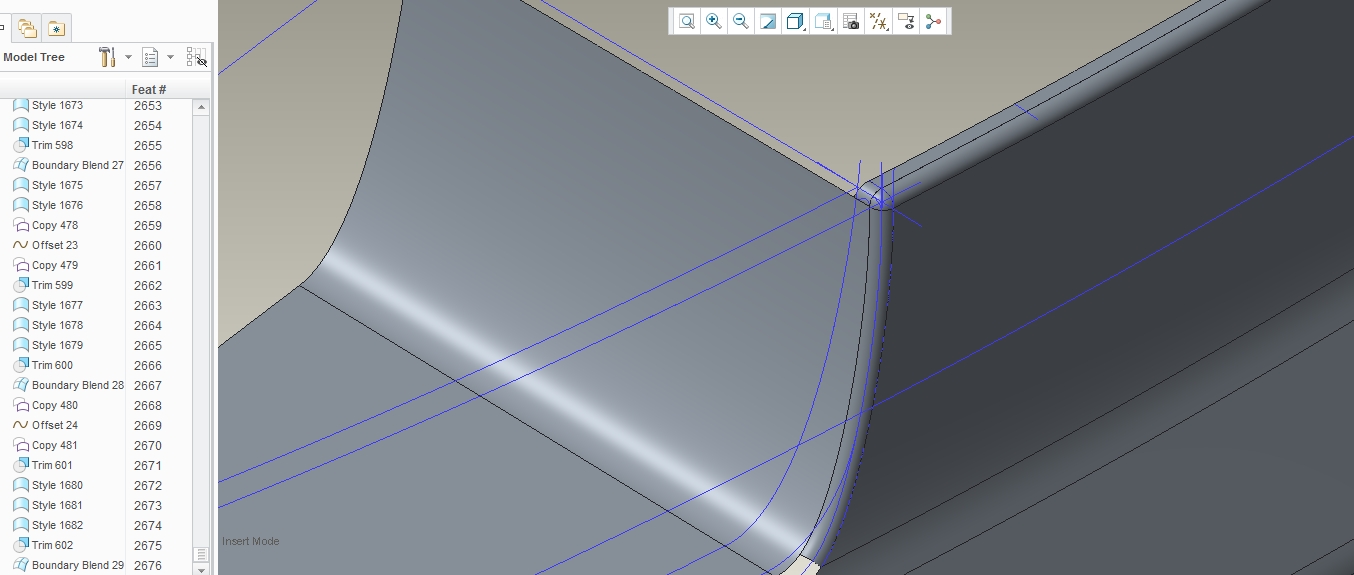This screenshot has width=1354, height=575.
Task: Open the View Manager camera icon
Action: 851,21
